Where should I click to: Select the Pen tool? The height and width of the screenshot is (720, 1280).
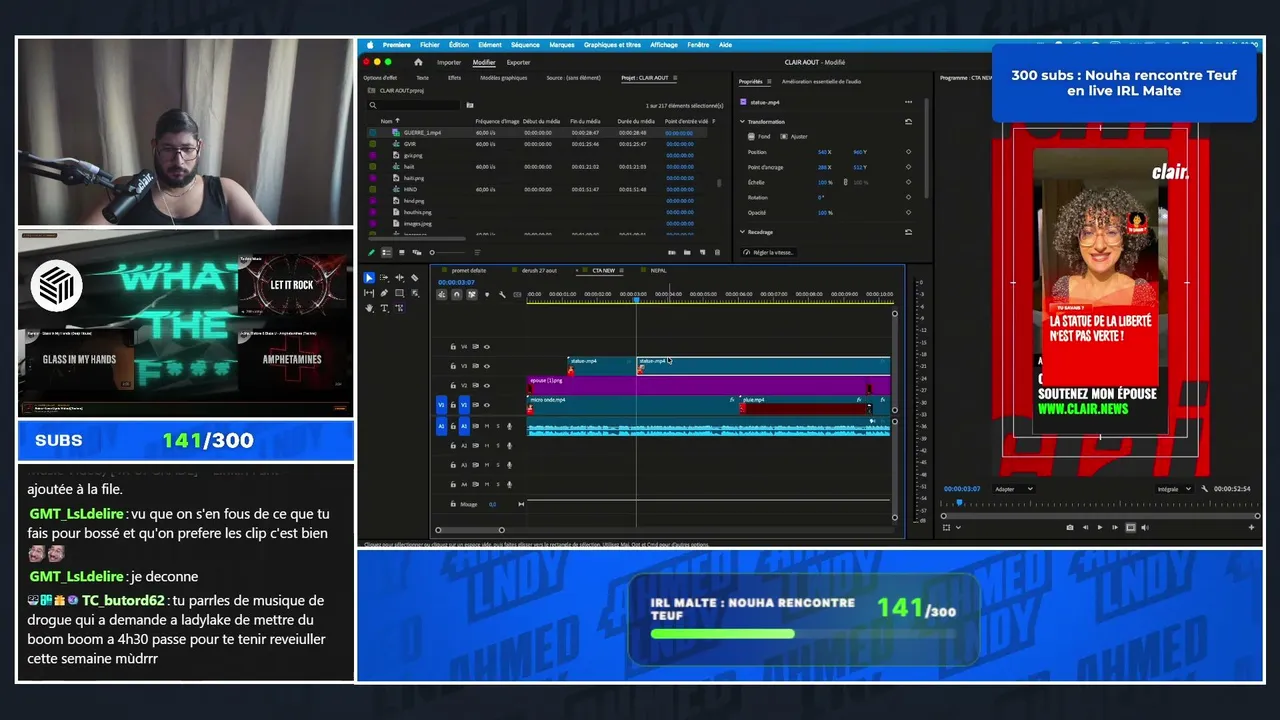[384, 293]
